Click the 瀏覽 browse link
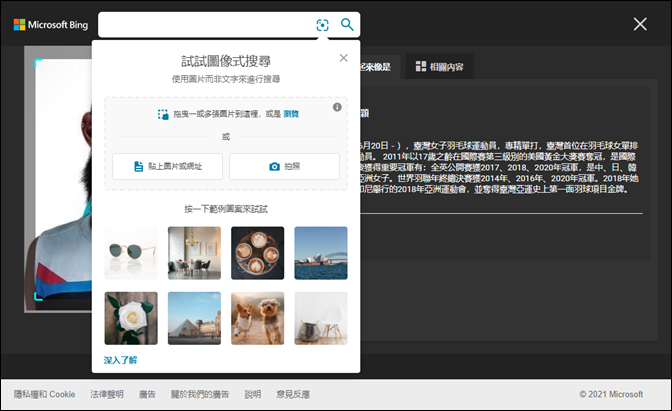This screenshot has height=411, width=672. pos(291,114)
